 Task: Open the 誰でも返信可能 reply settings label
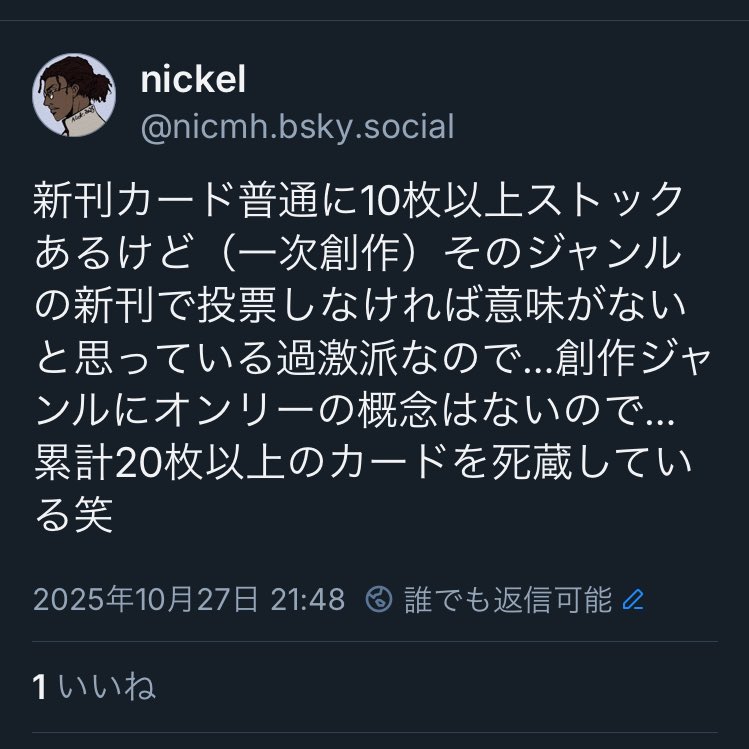507,599
